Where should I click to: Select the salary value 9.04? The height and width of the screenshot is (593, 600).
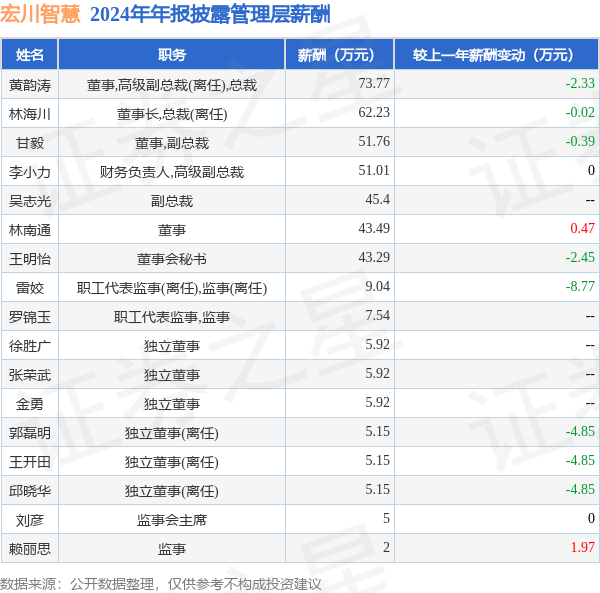[x=377, y=286]
